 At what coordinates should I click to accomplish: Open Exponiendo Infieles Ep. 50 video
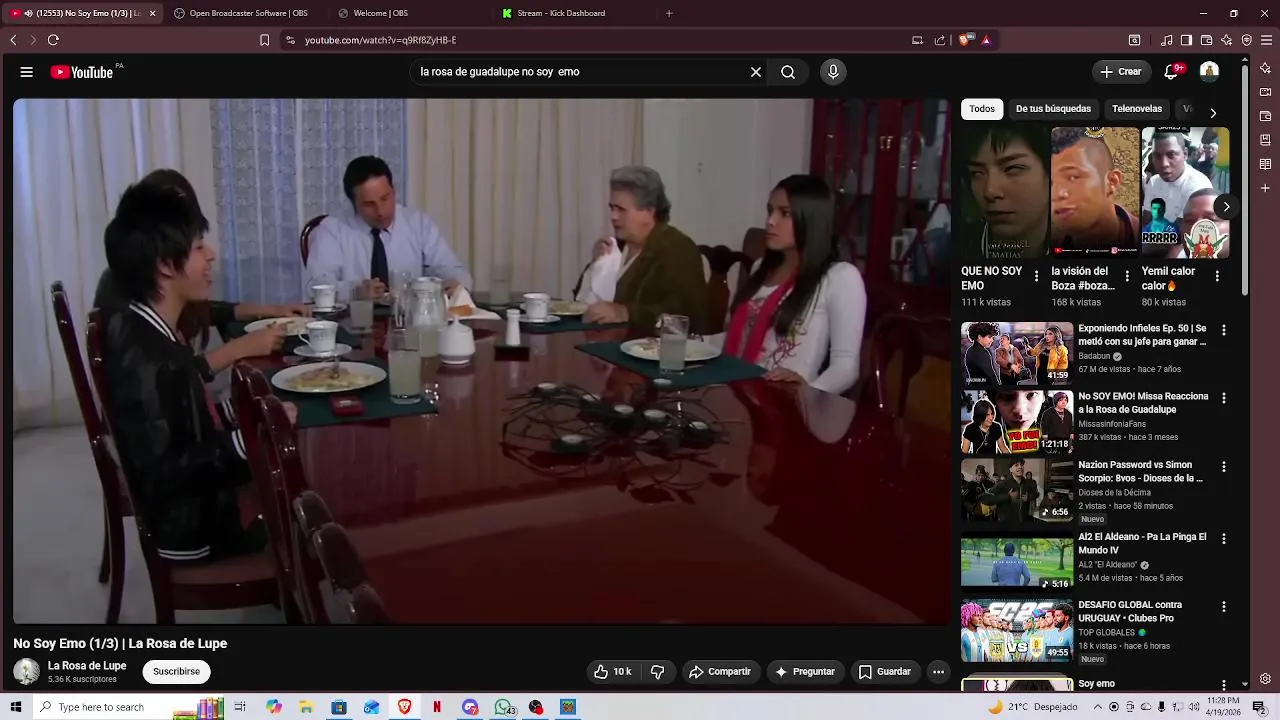point(1017,353)
